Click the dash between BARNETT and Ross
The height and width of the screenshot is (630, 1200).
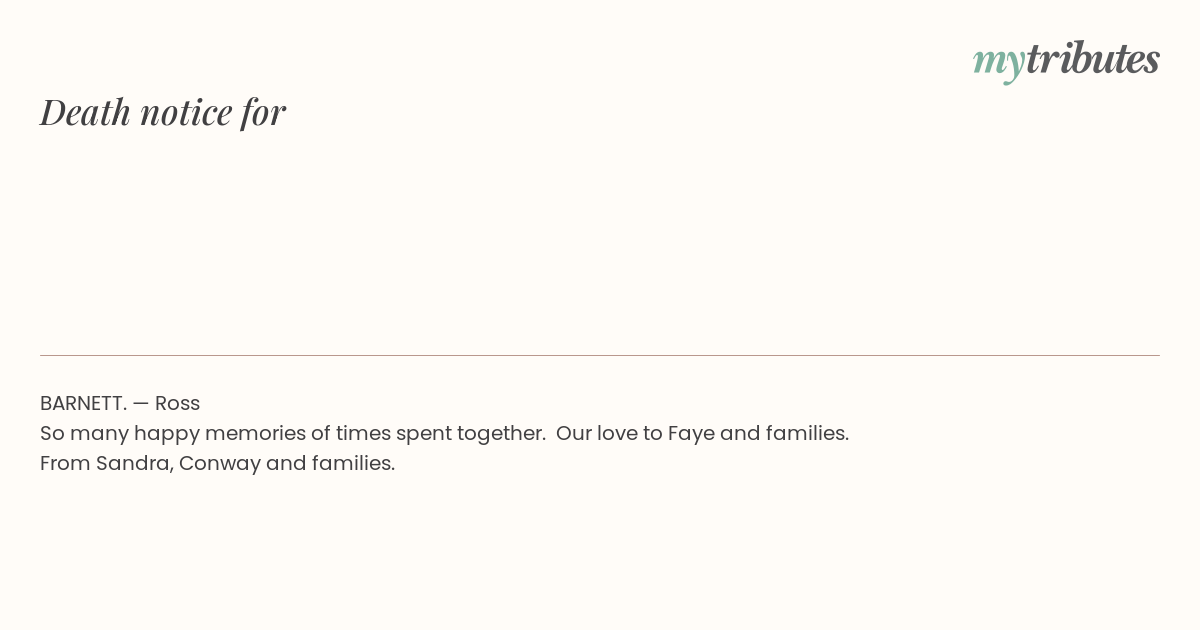pyautogui.click(x=140, y=403)
